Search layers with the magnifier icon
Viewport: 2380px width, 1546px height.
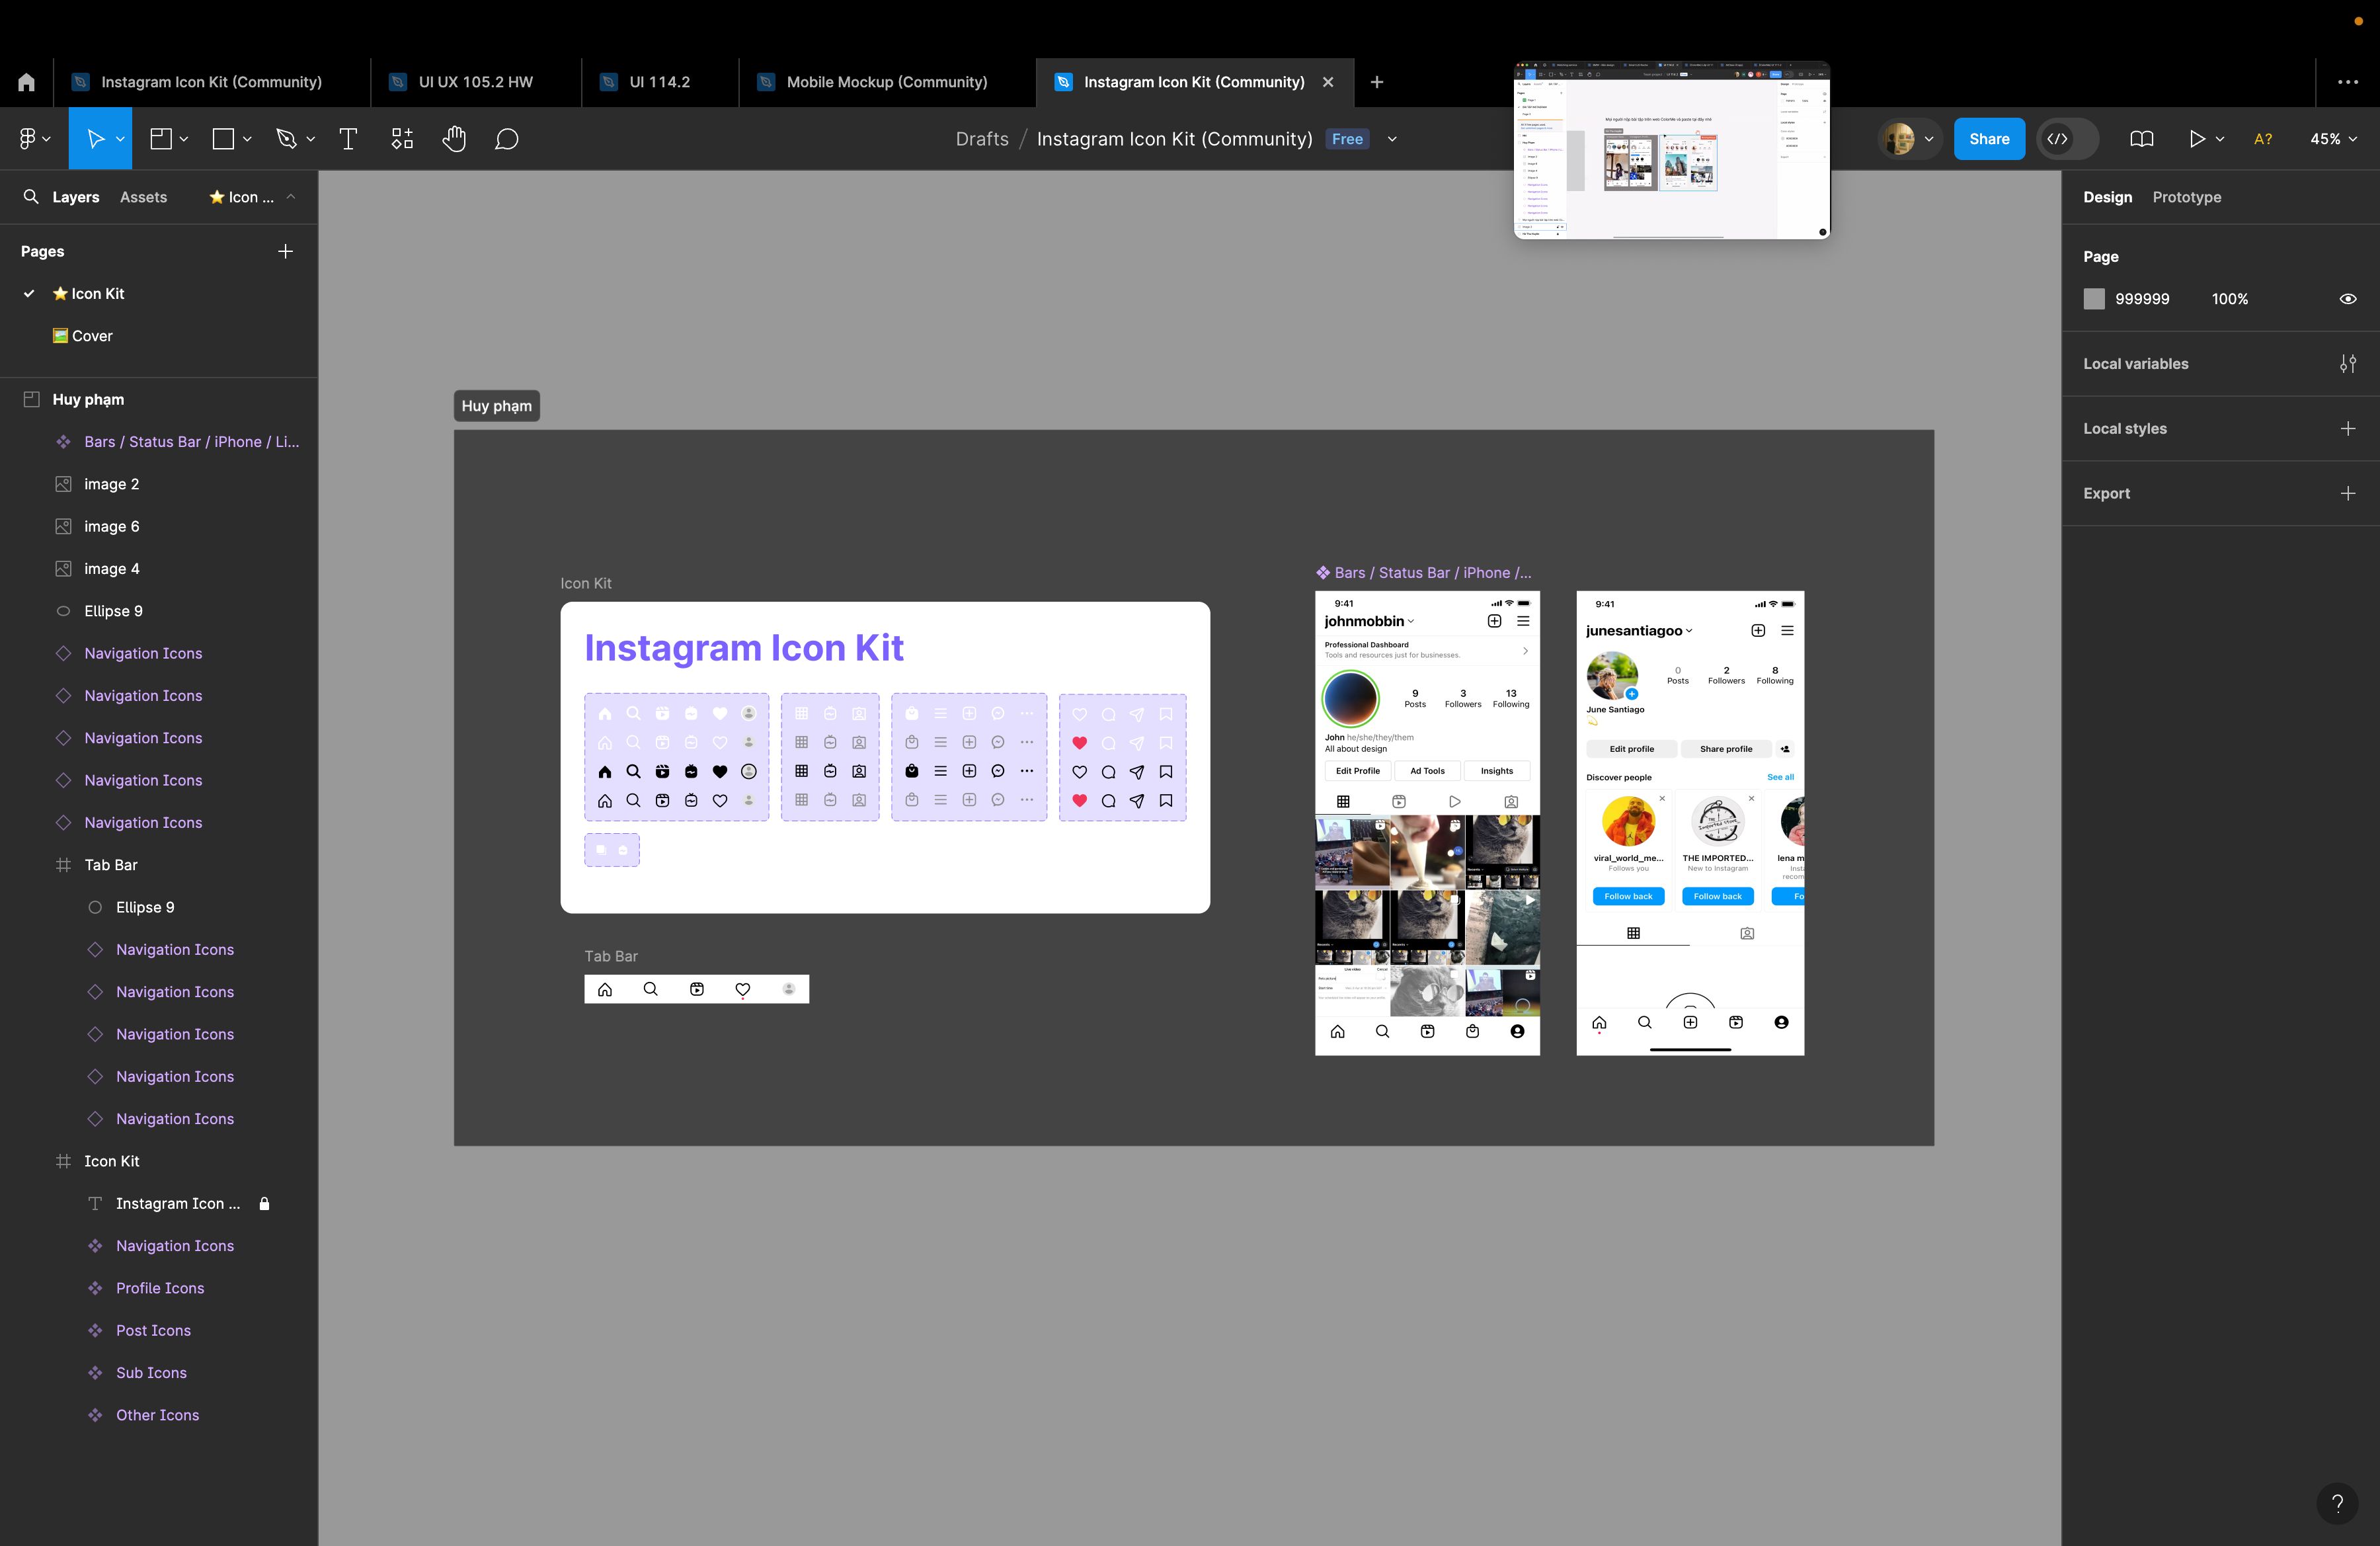(x=31, y=197)
